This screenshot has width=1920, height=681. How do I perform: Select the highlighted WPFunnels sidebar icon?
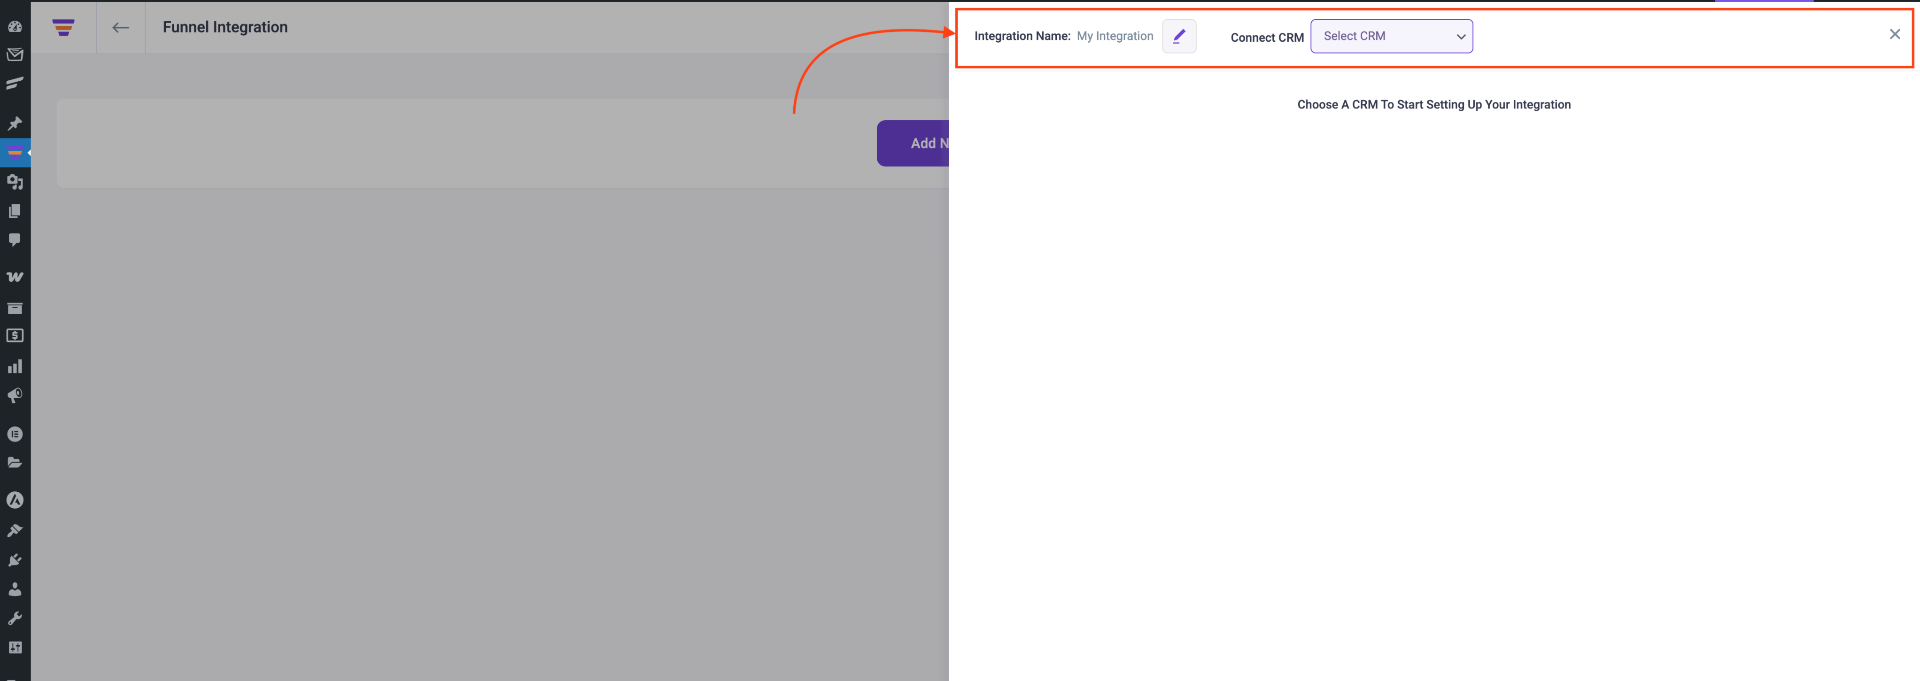(15, 153)
